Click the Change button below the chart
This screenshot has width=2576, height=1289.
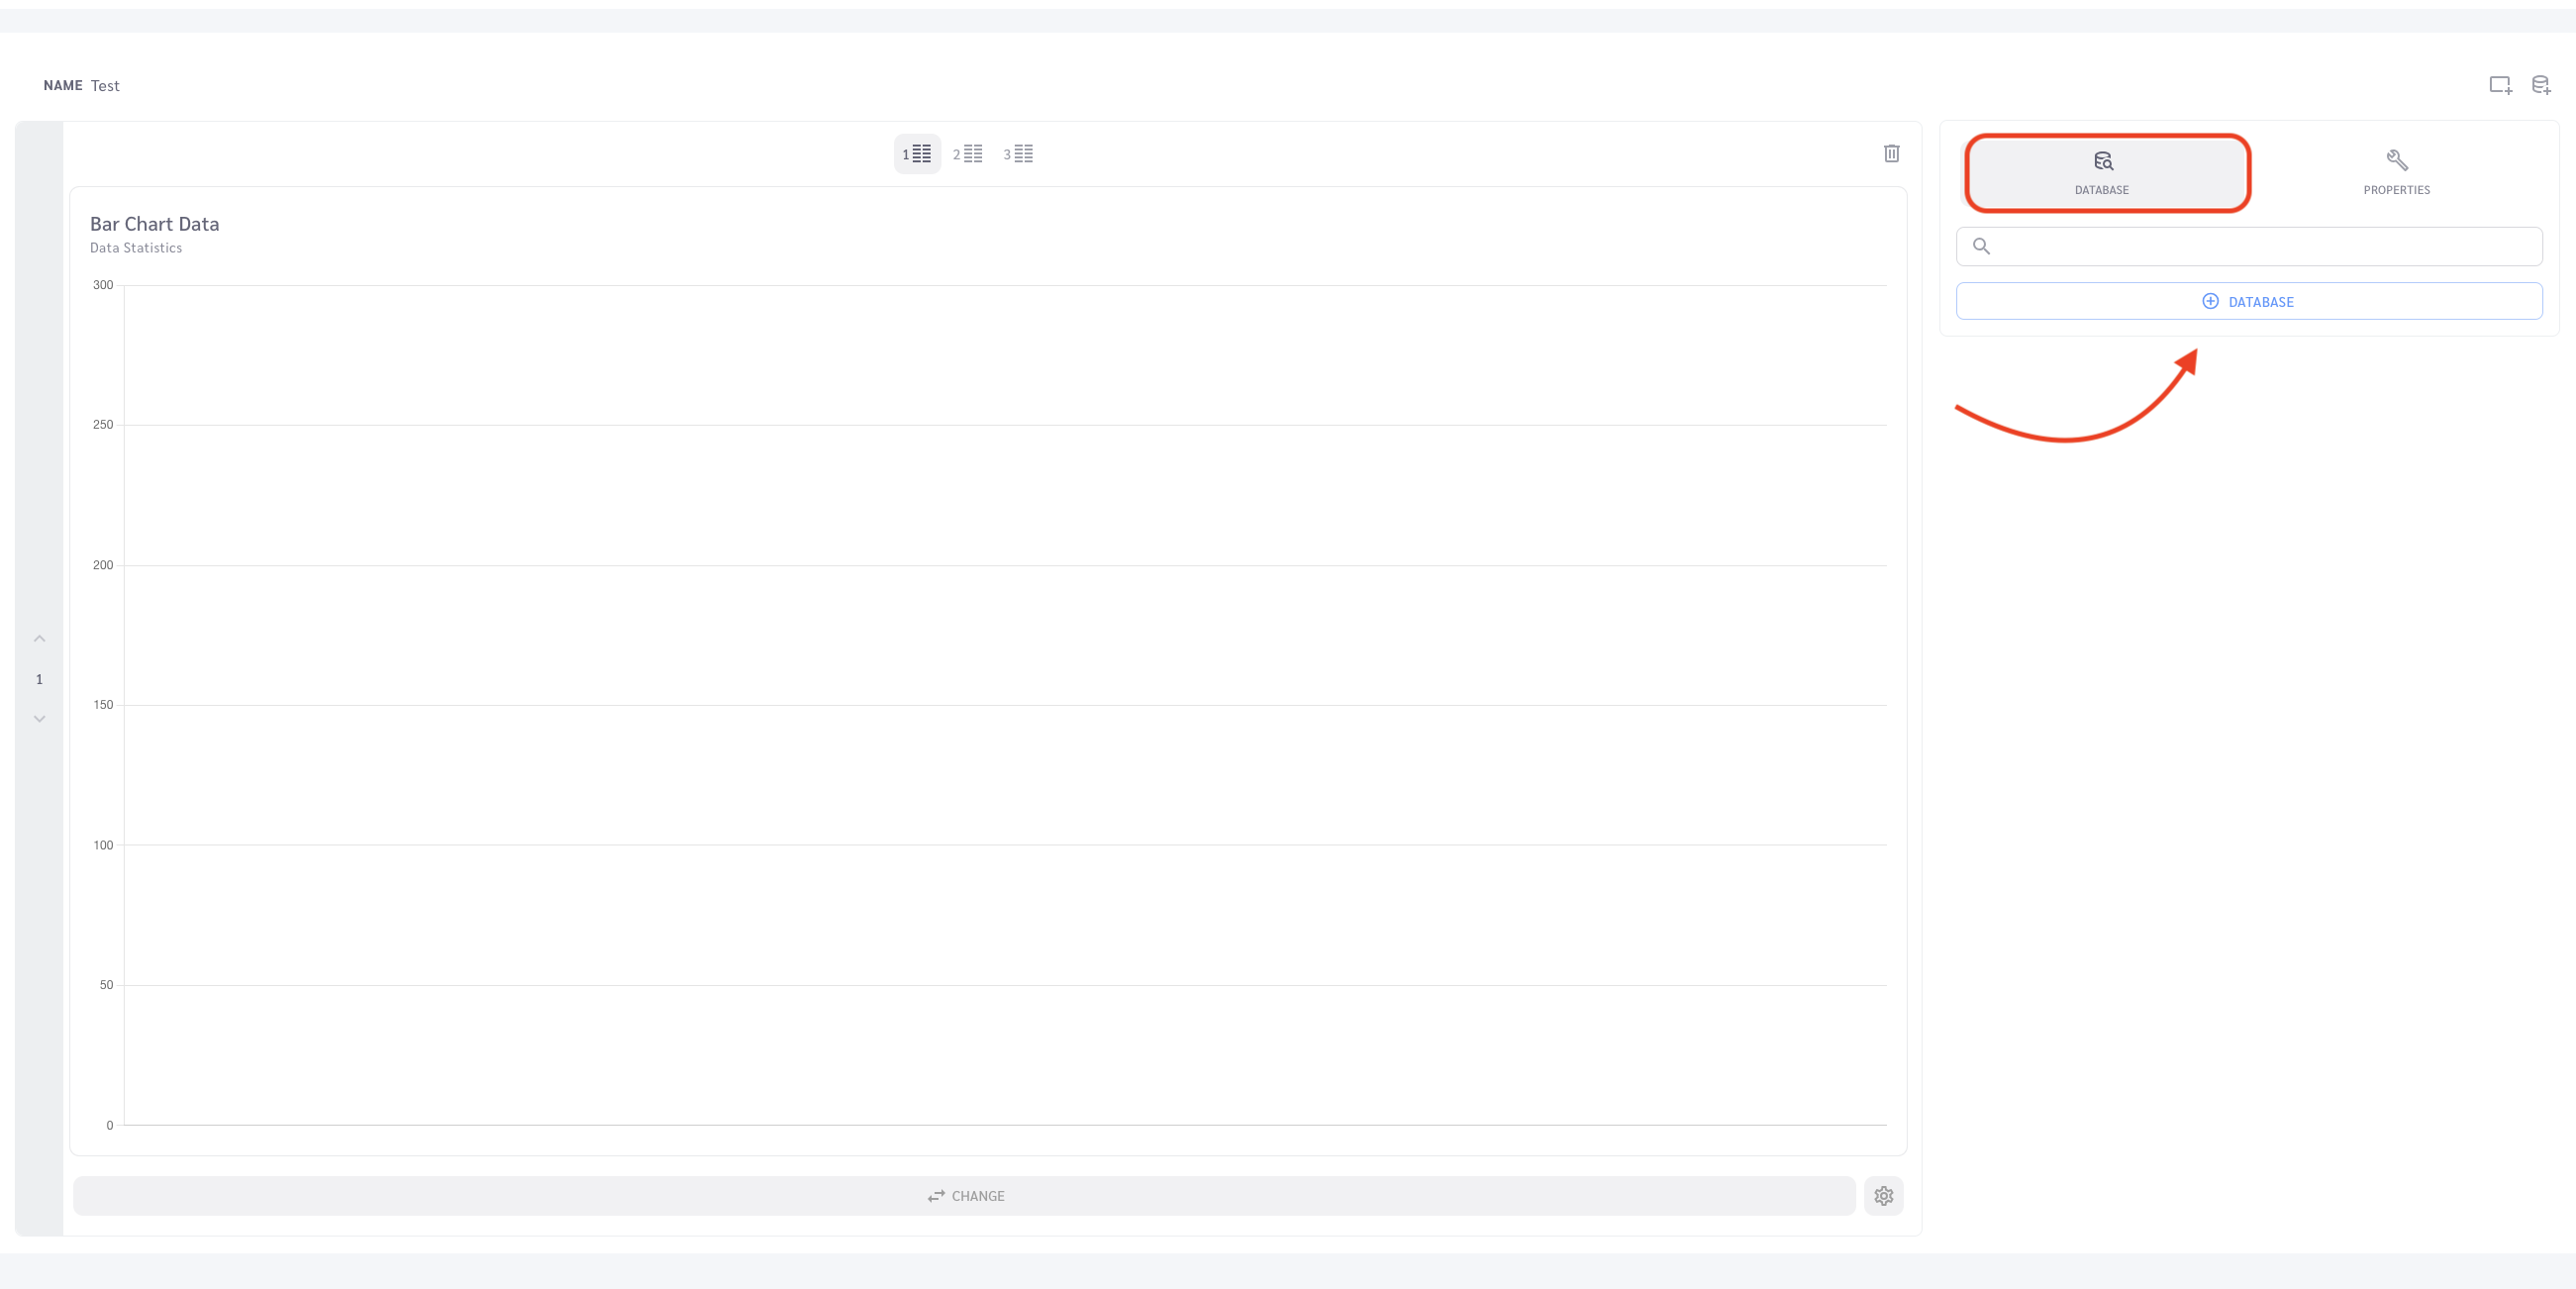(x=964, y=1195)
